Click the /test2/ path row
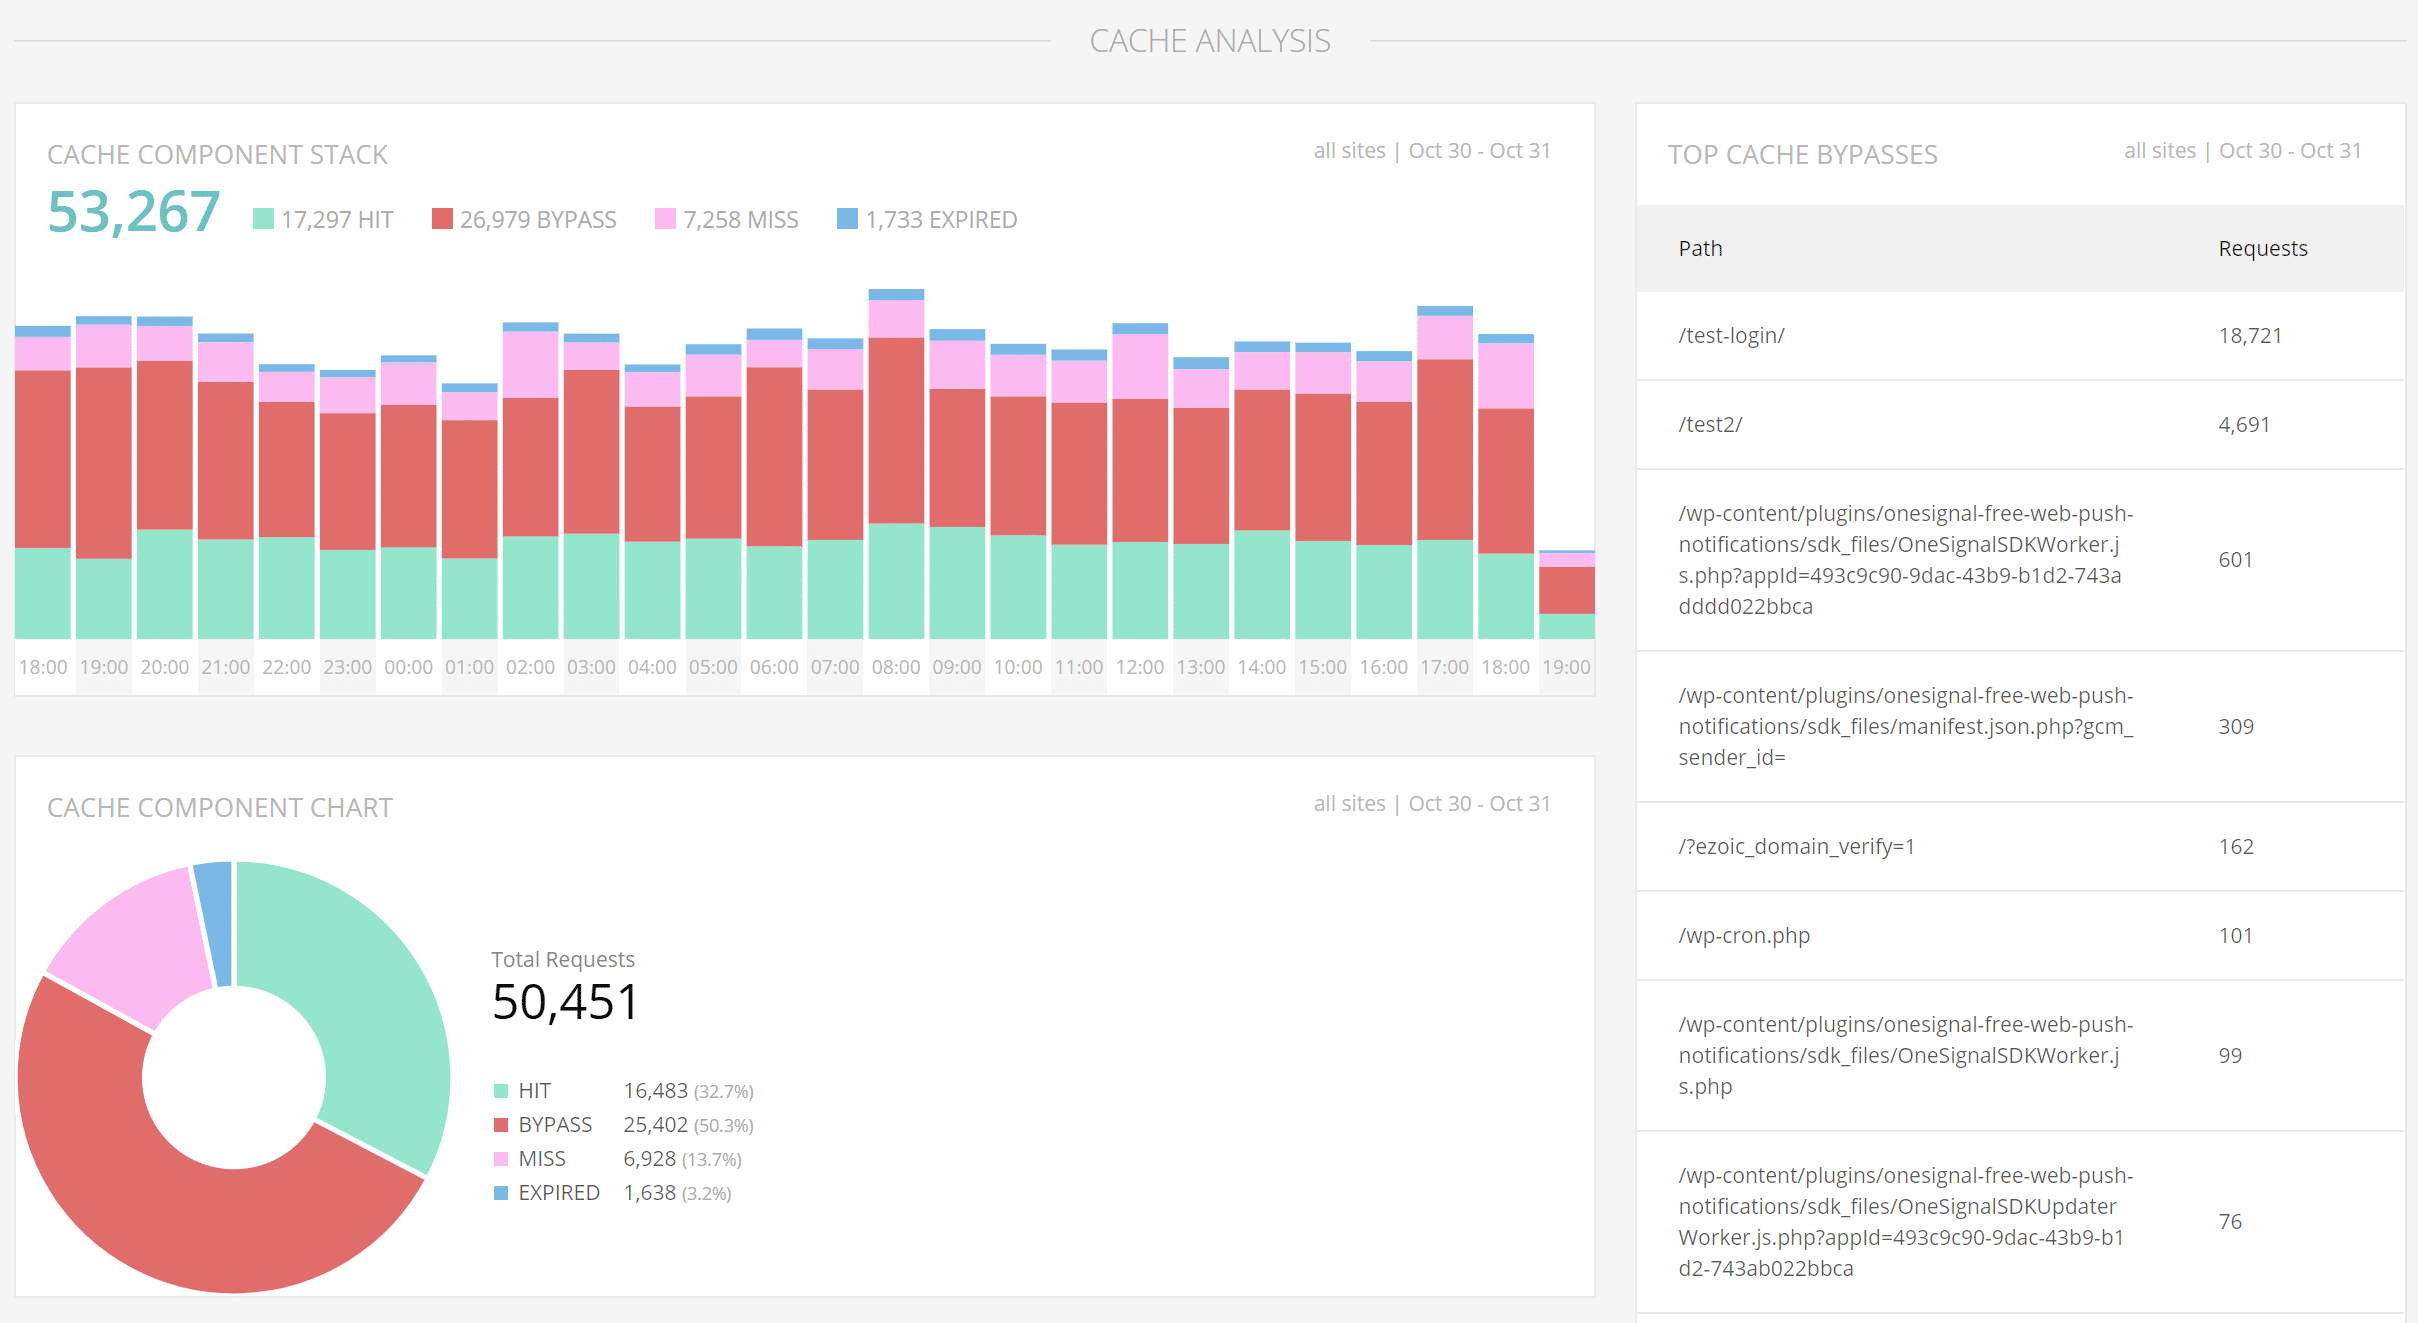The width and height of the screenshot is (2418, 1323). 1710,425
